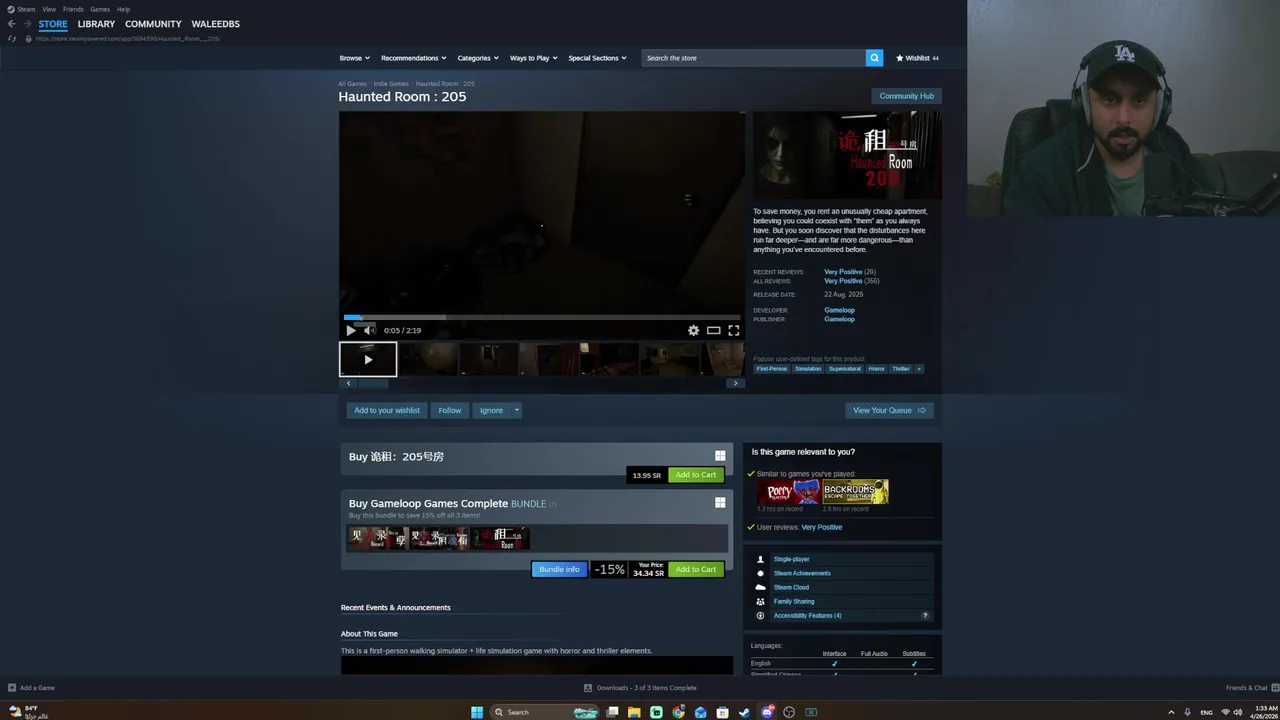Open Discord from the taskbar
Image resolution: width=1280 pixels, height=720 pixels.
[x=767, y=712]
